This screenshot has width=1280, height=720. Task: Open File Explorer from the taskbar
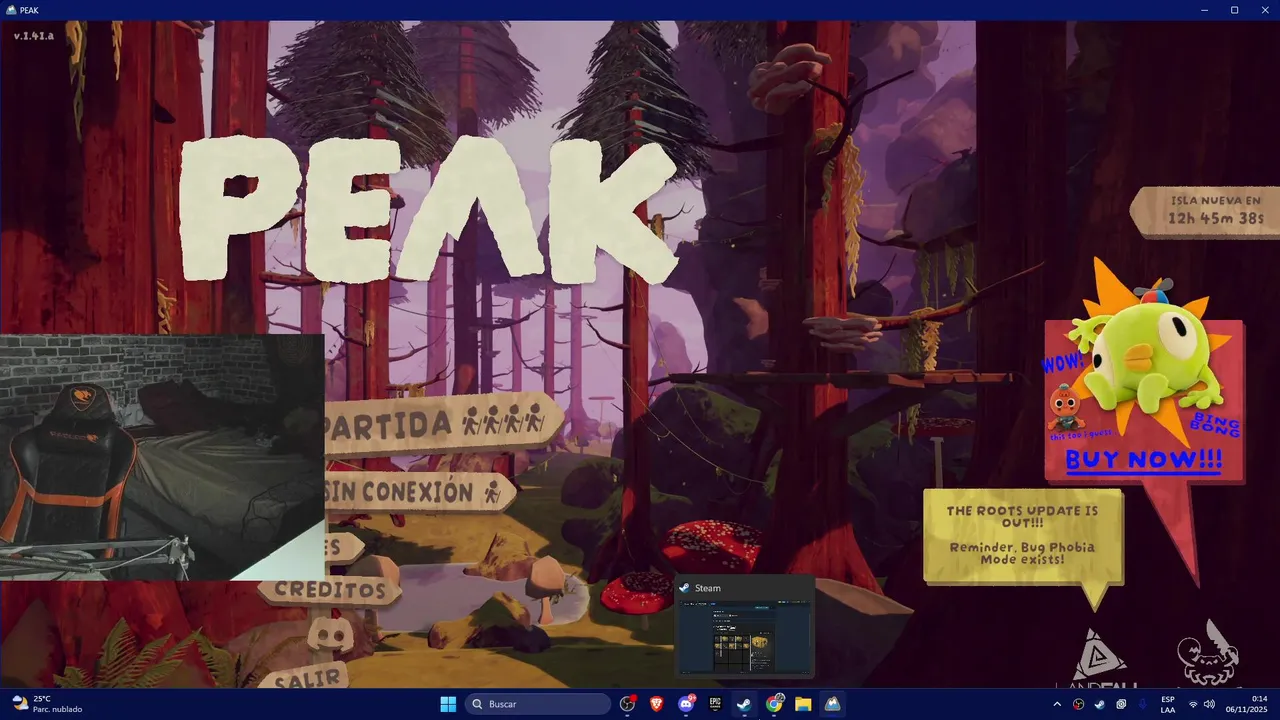pos(803,704)
